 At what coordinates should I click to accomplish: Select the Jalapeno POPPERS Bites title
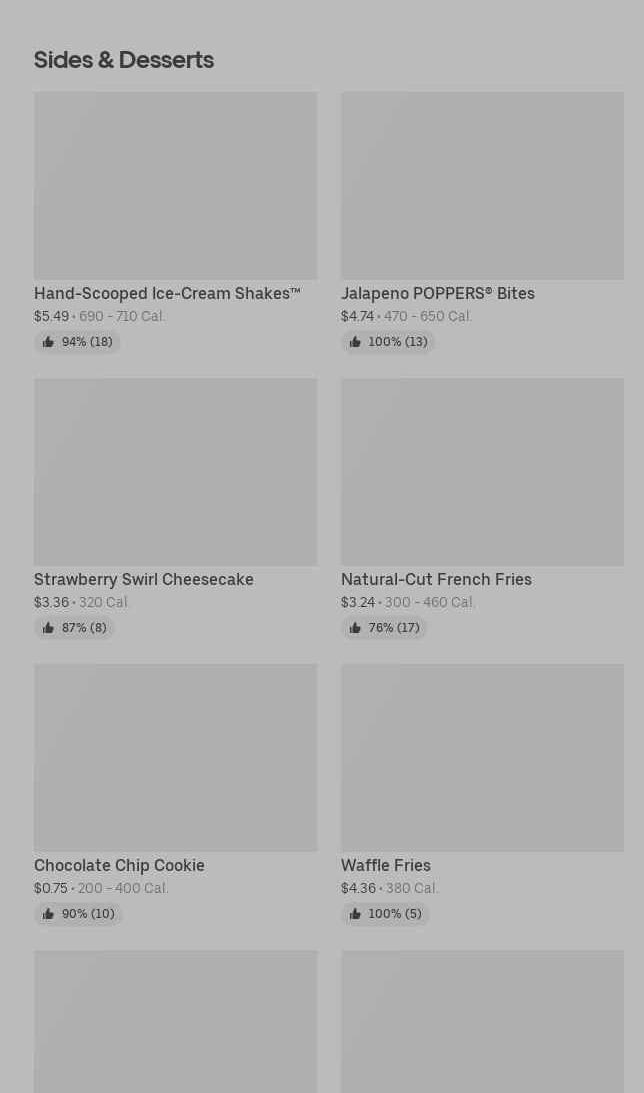pyautogui.click(x=438, y=293)
